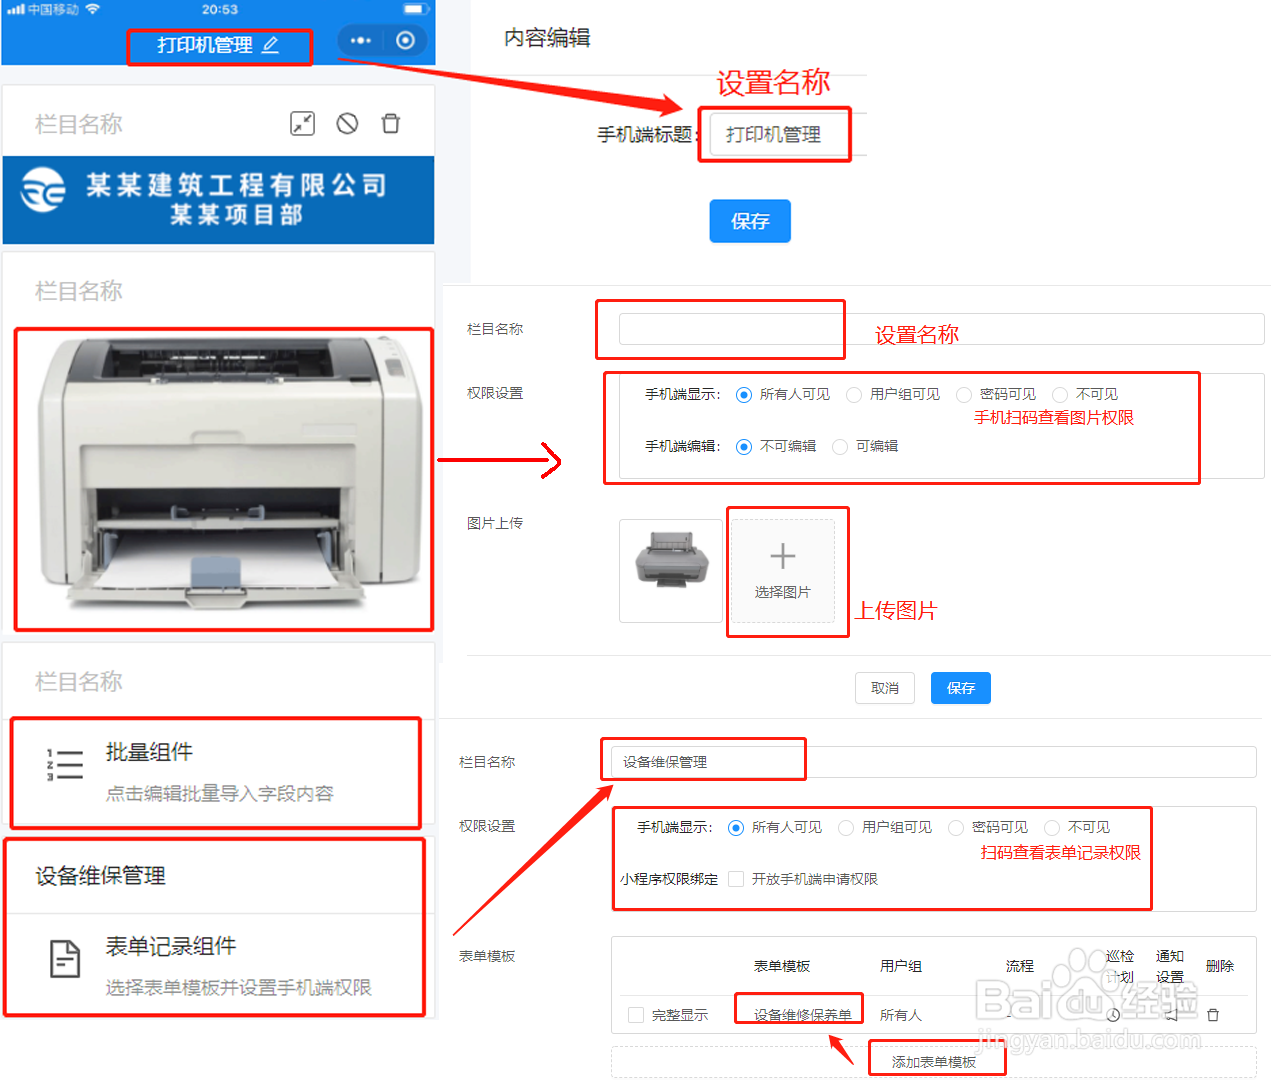Screen dimensions: 1271x1084
Task: Click the circular target icon in the capsule
Action: pos(407,40)
